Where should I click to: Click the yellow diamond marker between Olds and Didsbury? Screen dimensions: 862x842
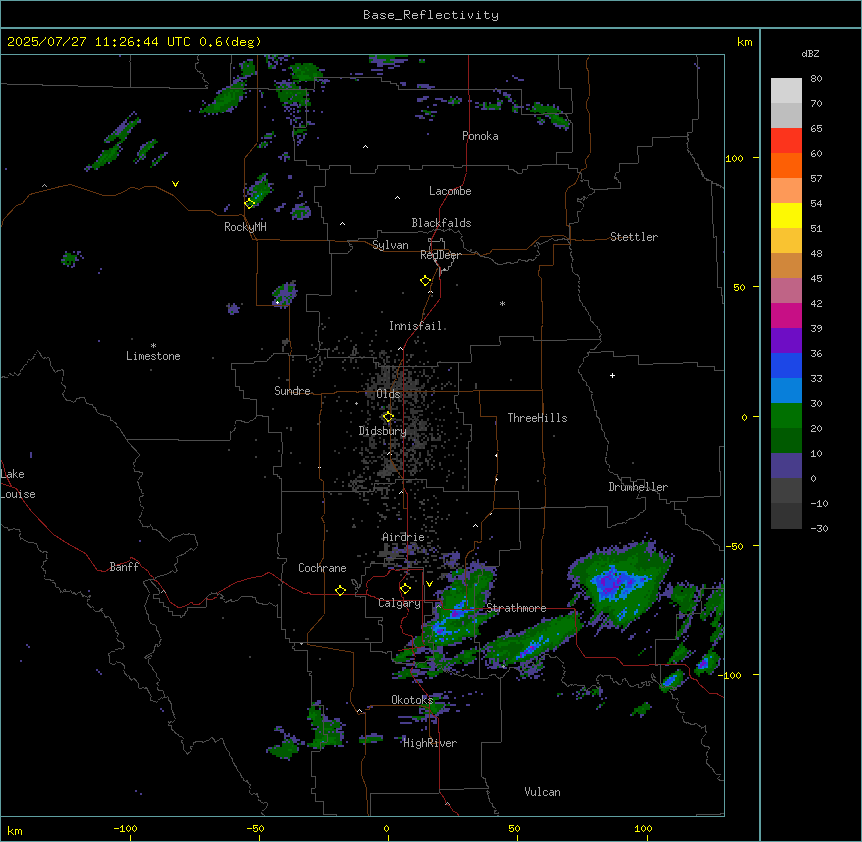click(388, 417)
